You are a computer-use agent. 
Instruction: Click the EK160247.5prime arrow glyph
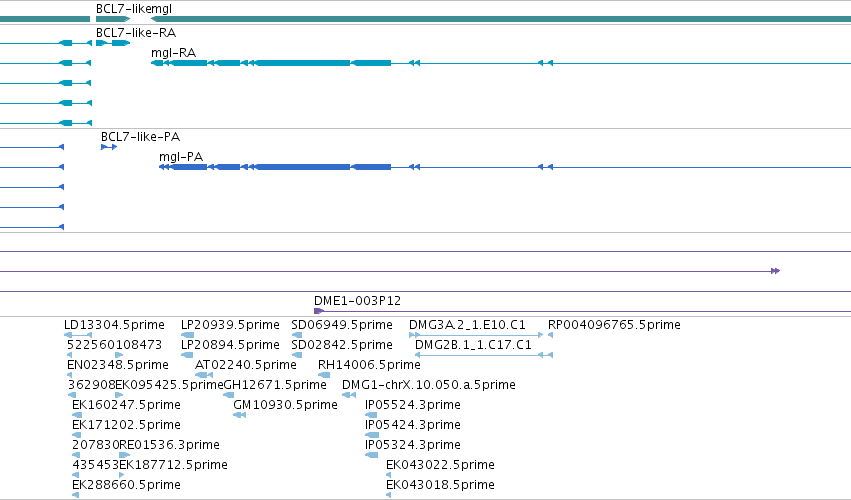[x=77, y=415]
